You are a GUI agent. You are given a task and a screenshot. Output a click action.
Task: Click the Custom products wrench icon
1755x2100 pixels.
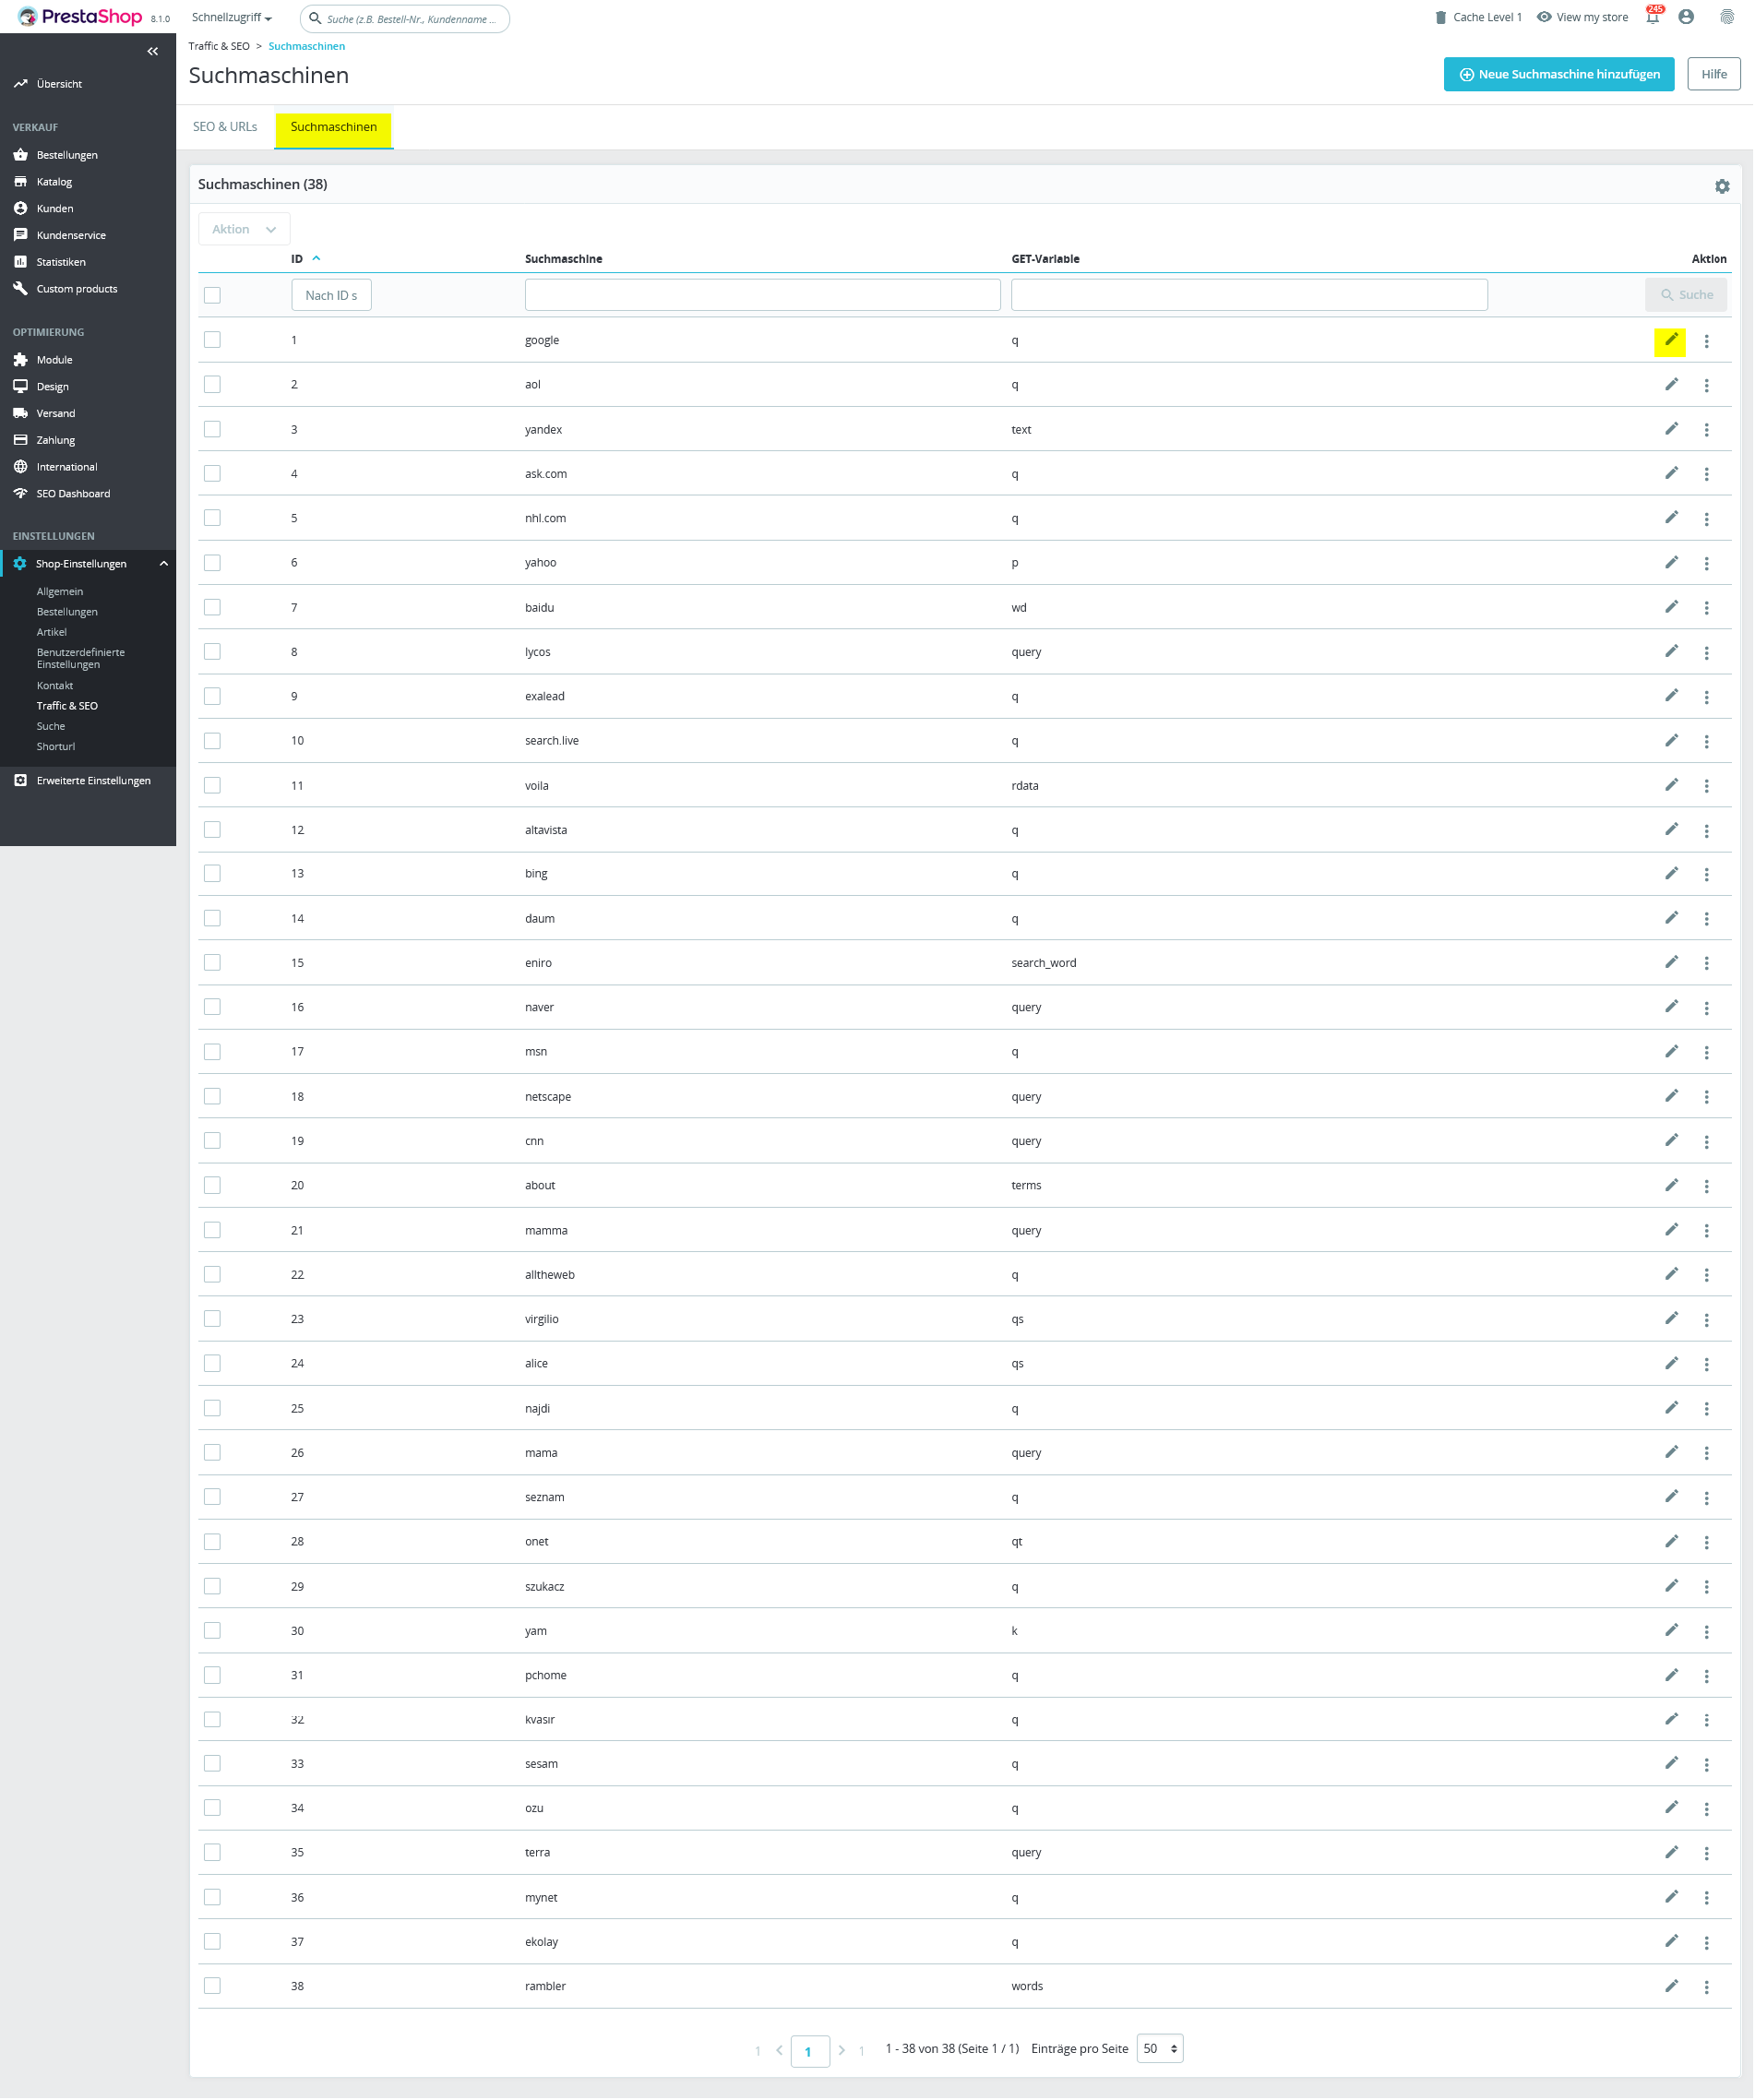(20, 289)
